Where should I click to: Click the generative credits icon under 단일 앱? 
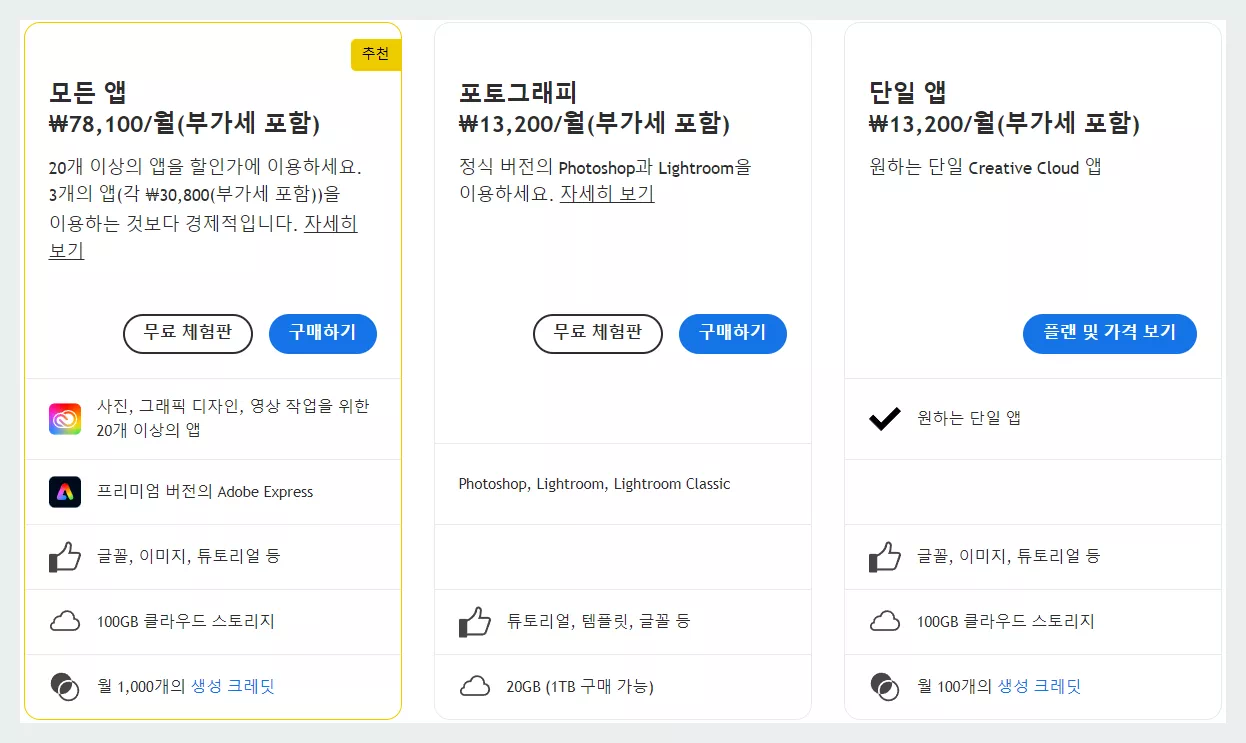[x=885, y=686]
